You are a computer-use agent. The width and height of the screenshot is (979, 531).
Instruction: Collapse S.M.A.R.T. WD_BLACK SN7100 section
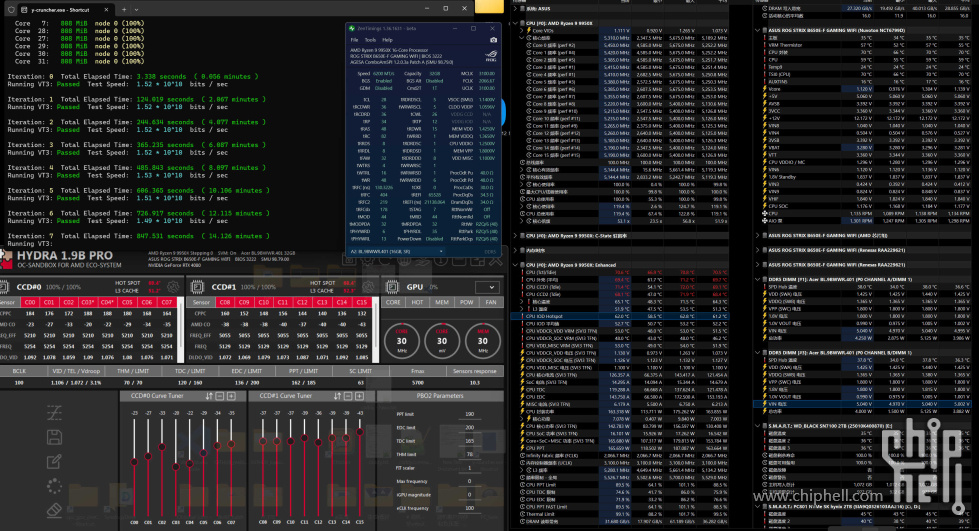pos(757,426)
